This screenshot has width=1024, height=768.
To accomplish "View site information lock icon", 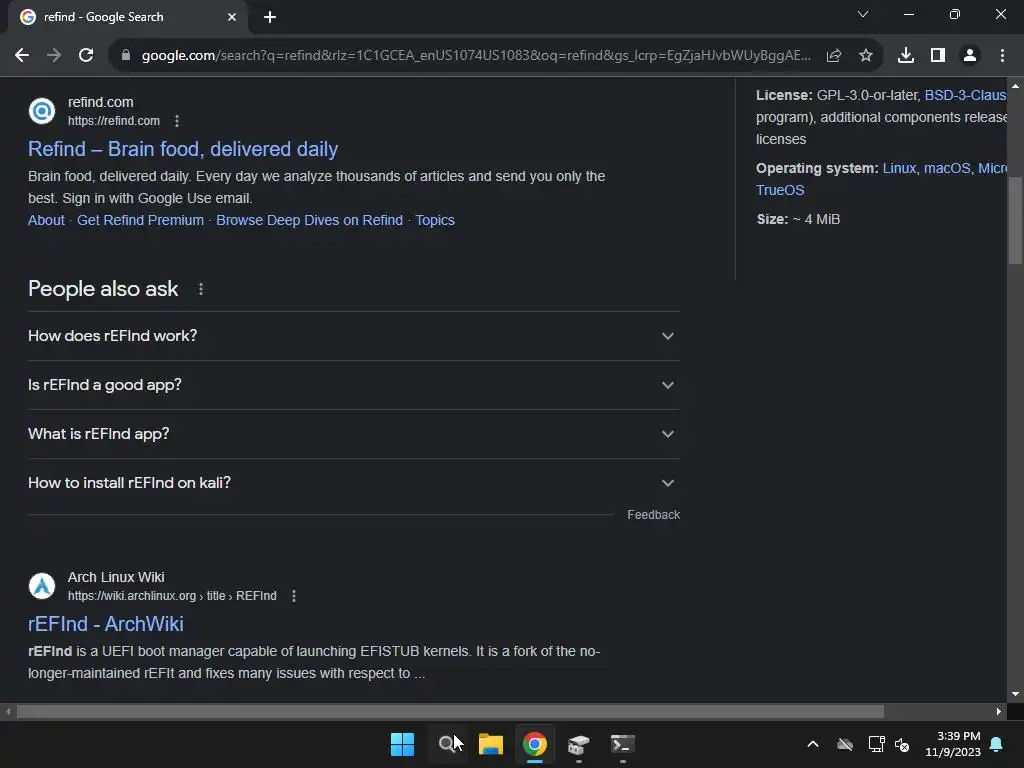I will (126, 56).
